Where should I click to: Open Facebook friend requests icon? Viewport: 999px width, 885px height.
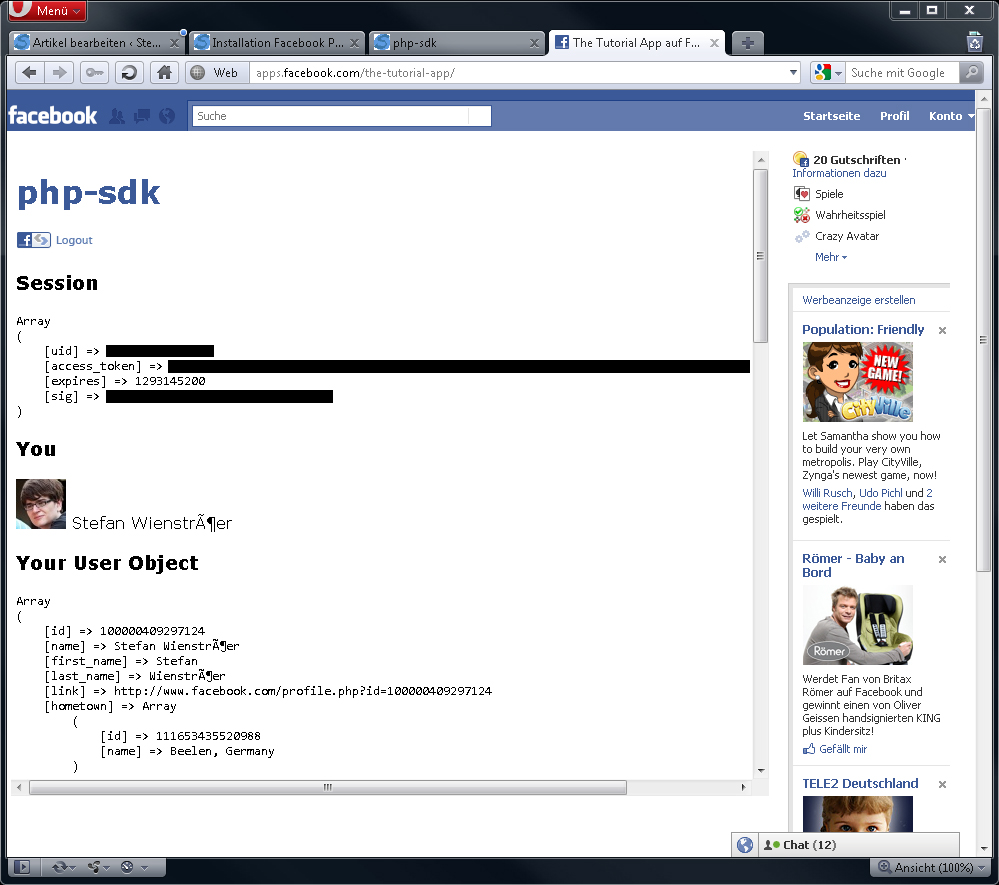pyautogui.click(x=117, y=115)
